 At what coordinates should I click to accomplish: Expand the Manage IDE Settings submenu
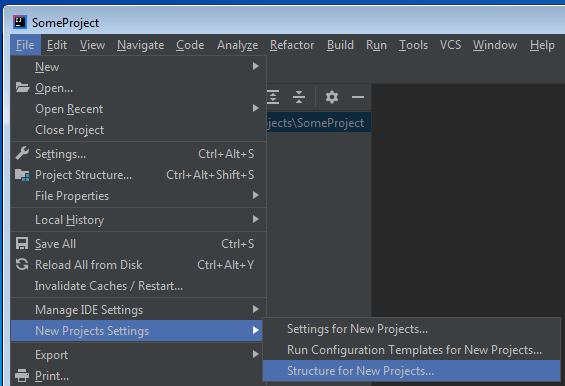255,309
